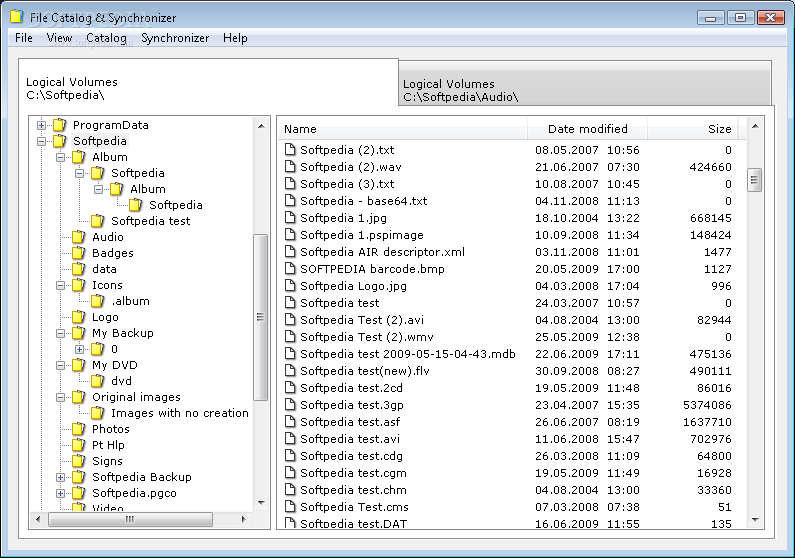Image resolution: width=795 pixels, height=558 pixels.
Task: Click file icon for Softpedia 1.jpg
Action: 290,217
